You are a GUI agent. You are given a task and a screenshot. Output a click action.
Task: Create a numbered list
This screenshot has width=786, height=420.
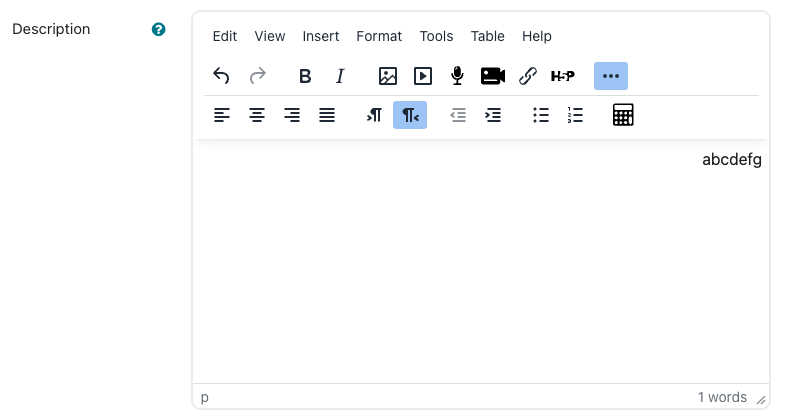[575, 115]
